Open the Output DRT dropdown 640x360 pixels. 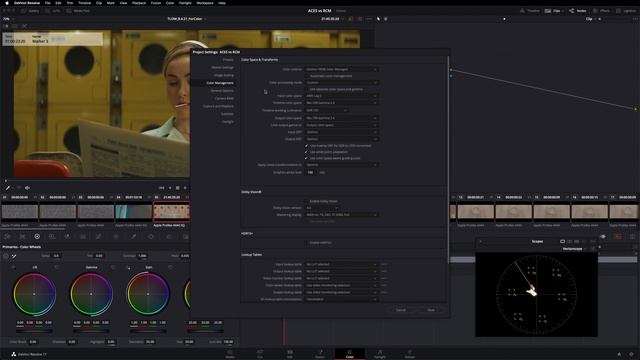click(x=342, y=139)
